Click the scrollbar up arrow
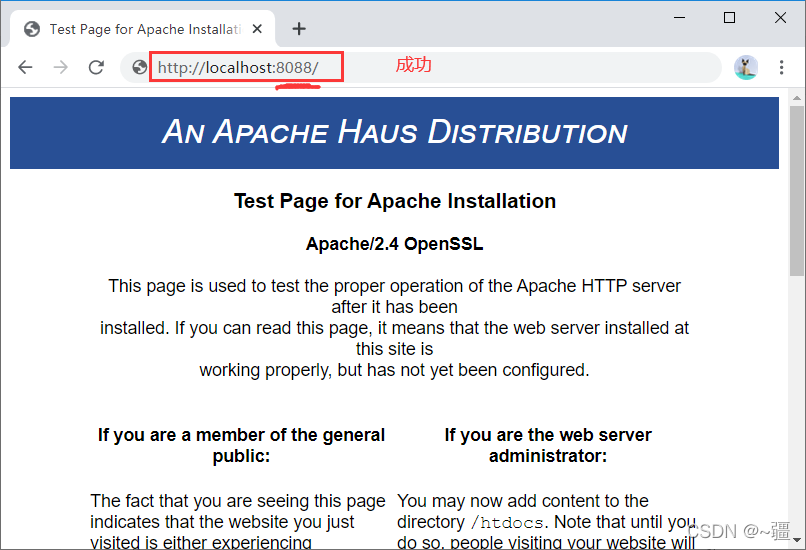 (797, 98)
